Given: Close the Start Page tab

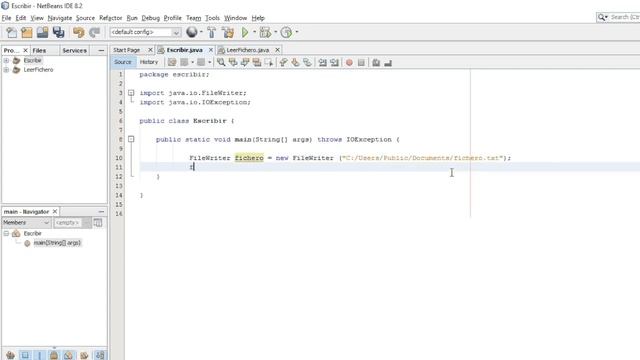Looking at the screenshot, I should tap(150, 50).
